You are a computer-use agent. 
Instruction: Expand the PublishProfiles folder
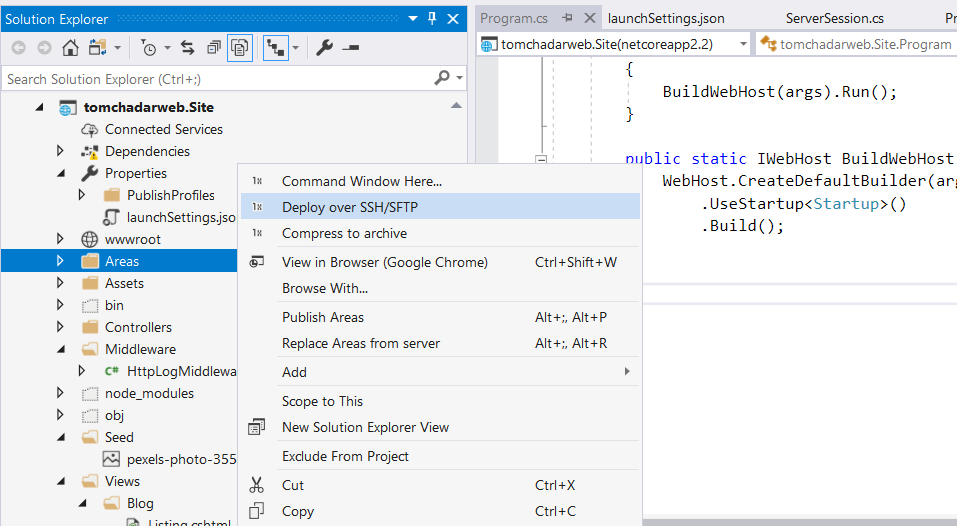[82, 195]
